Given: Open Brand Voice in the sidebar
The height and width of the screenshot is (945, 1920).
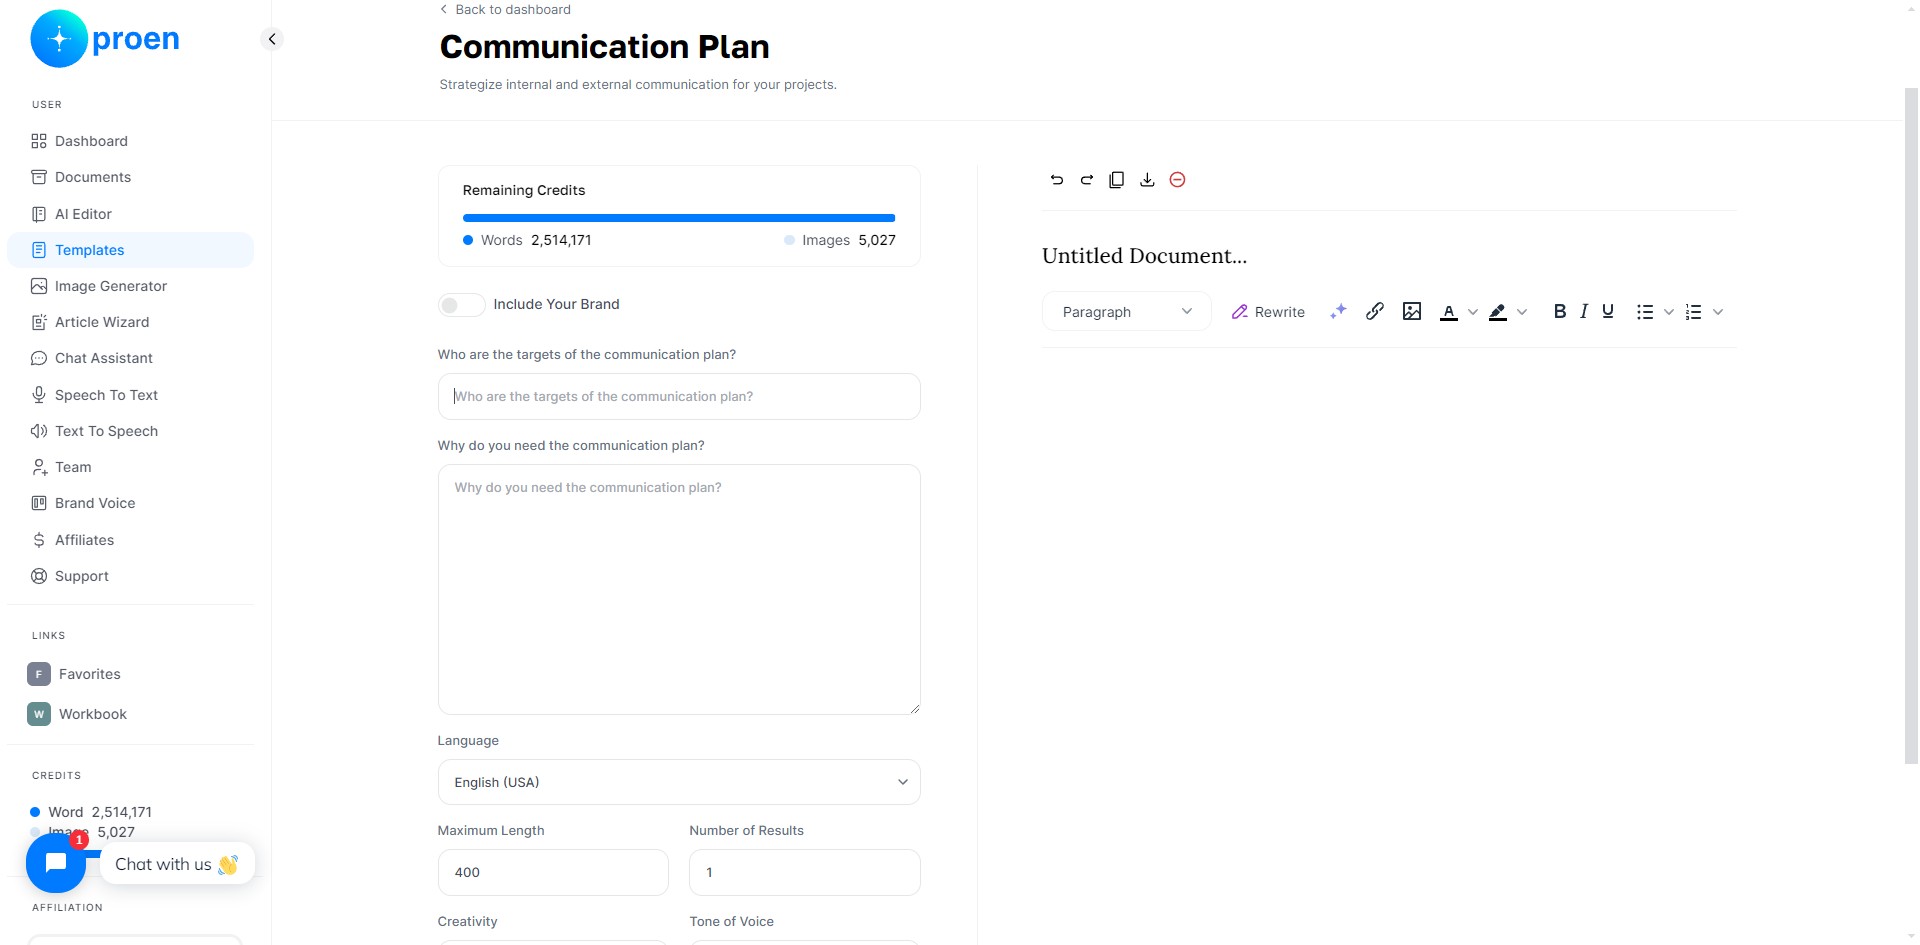Looking at the screenshot, I should coord(130,503).
